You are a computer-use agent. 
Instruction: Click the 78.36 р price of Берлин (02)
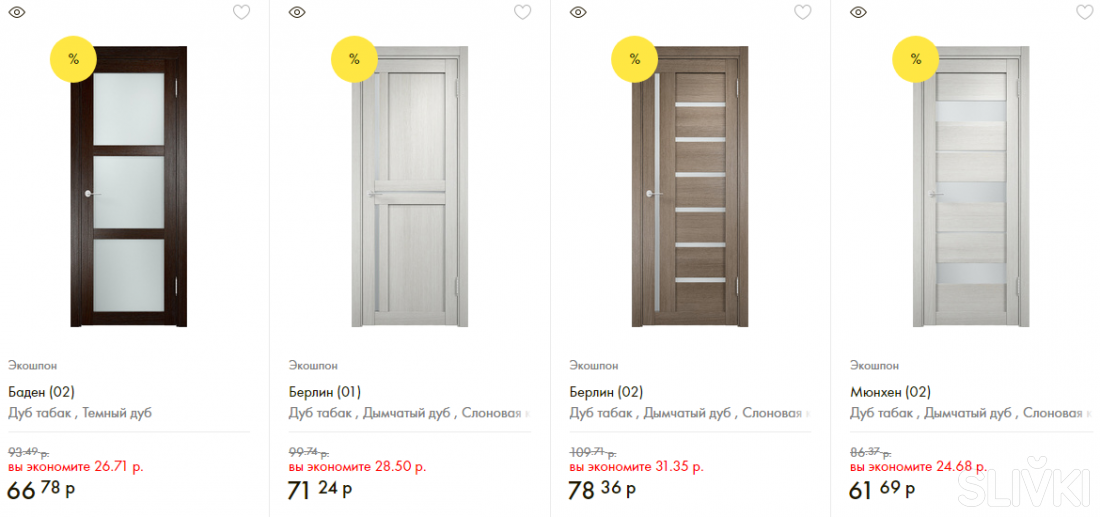tap(604, 490)
